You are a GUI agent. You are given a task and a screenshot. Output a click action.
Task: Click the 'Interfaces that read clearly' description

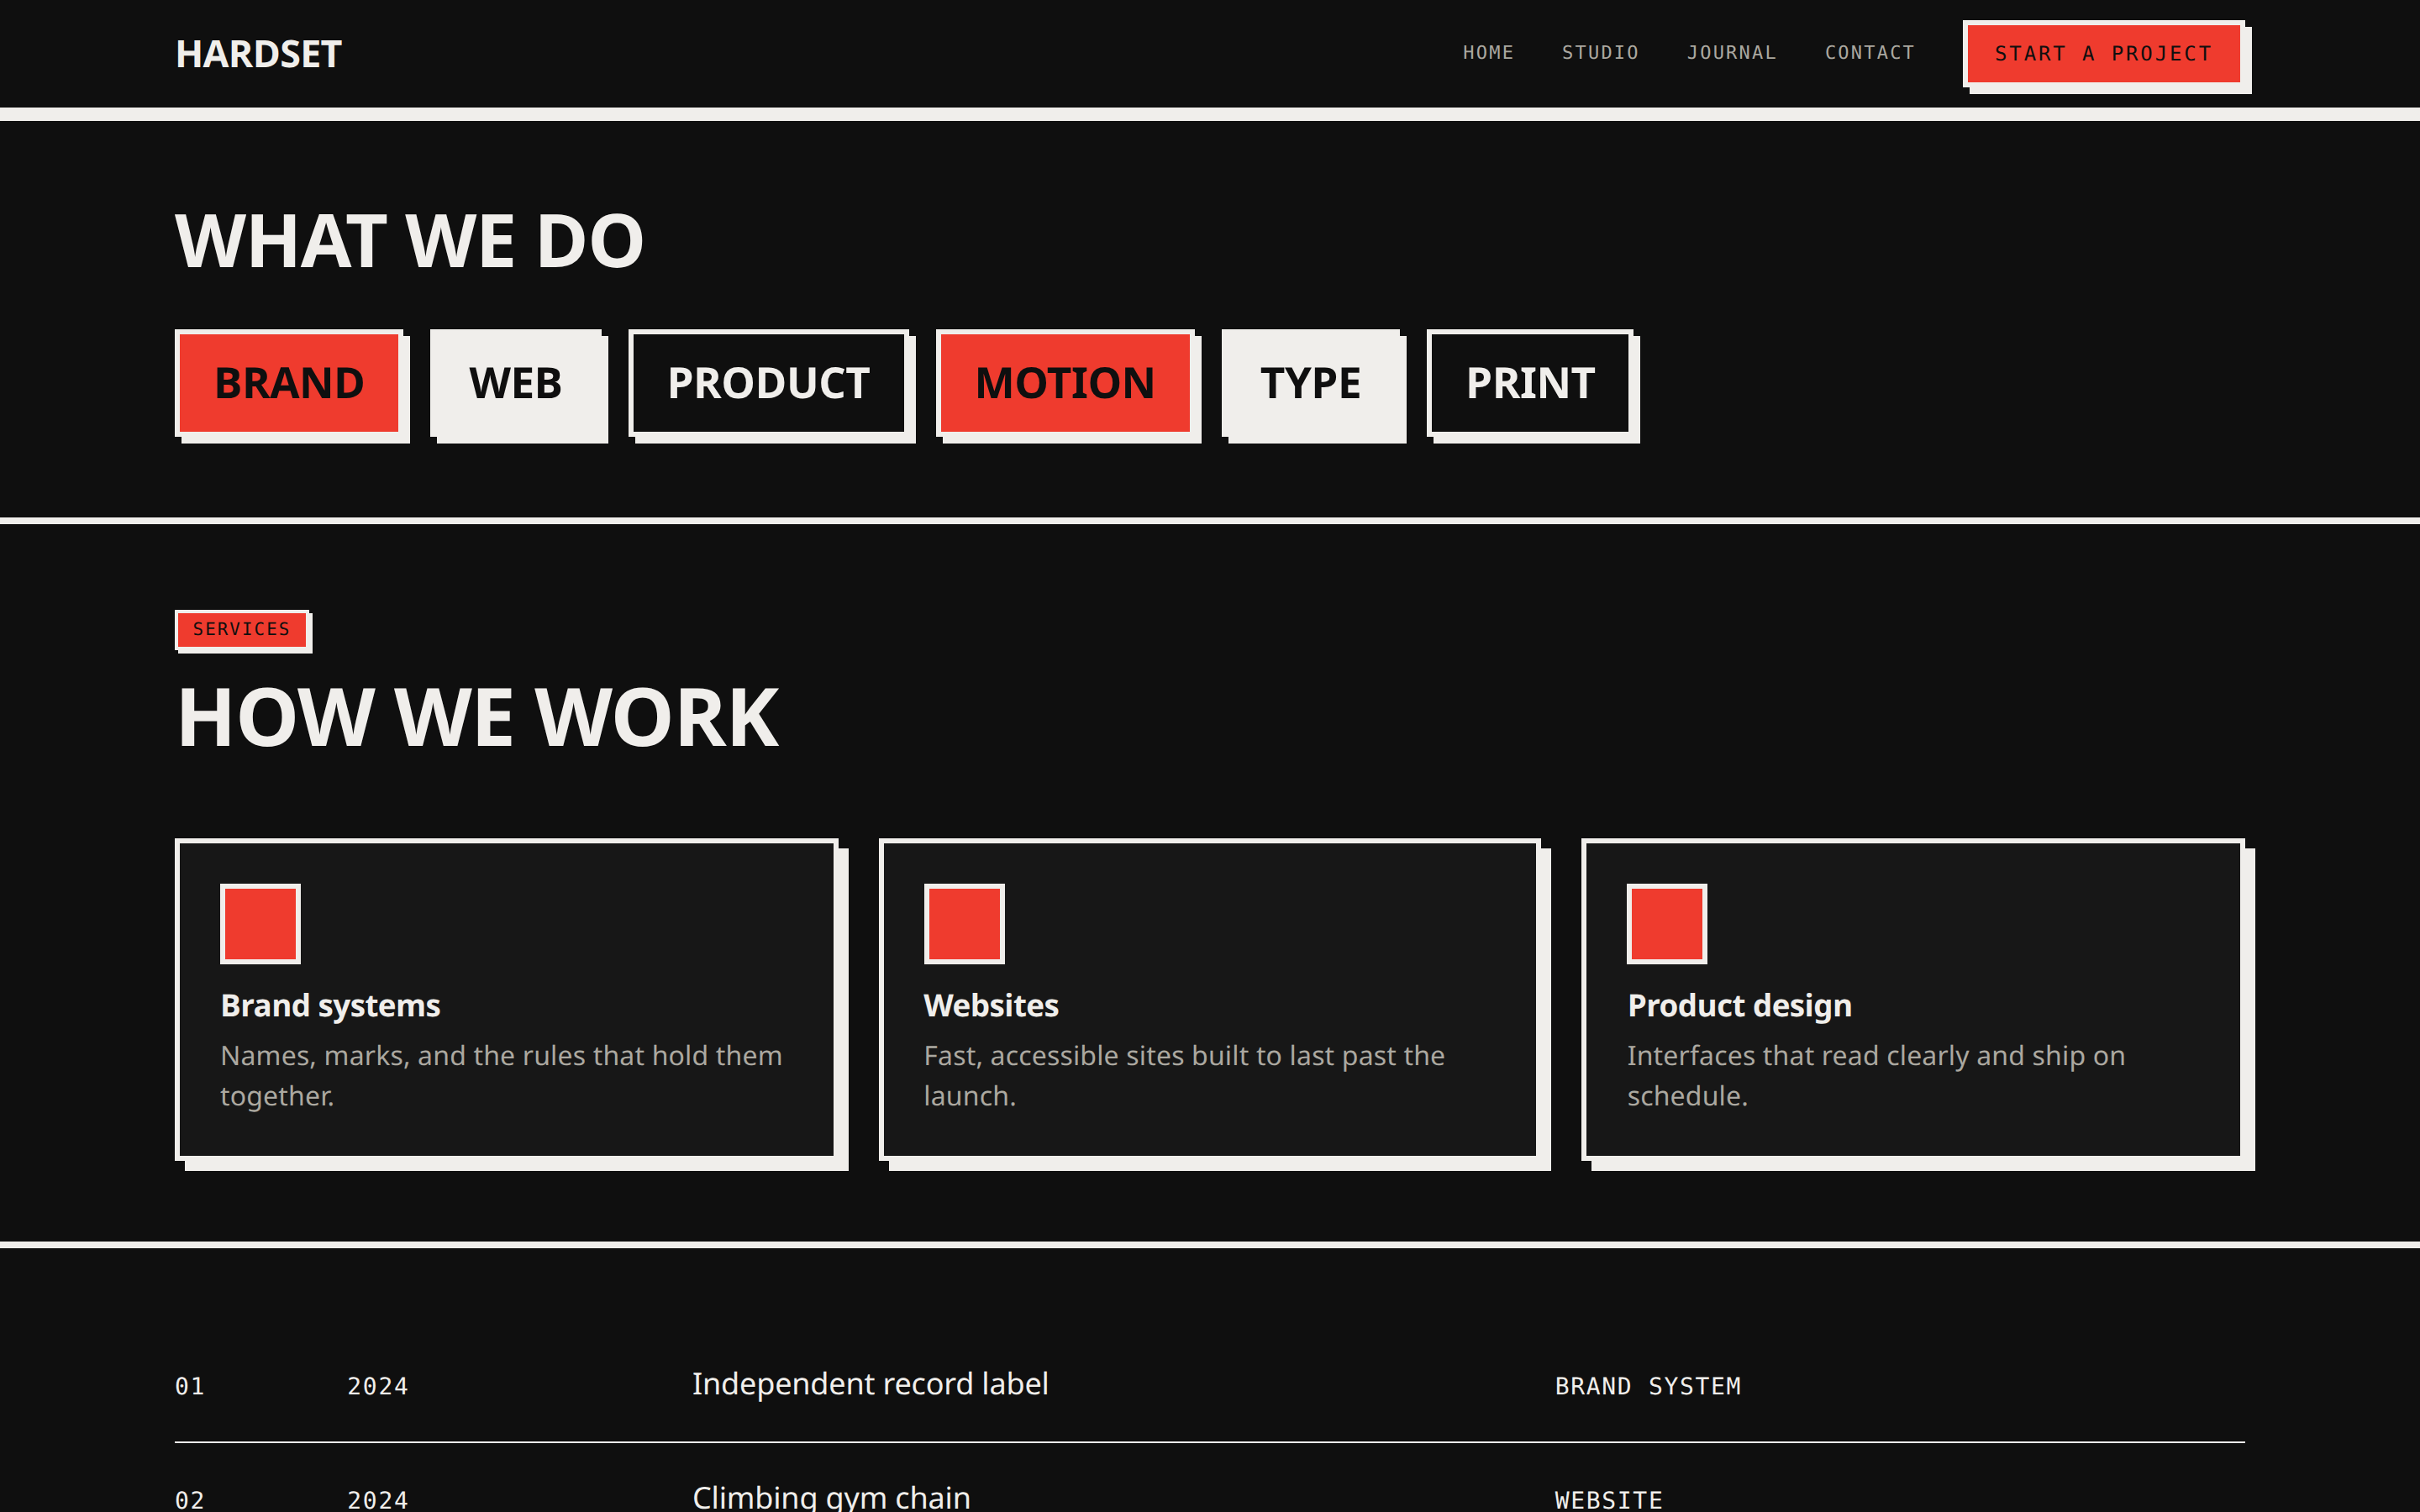(x=1876, y=1076)
